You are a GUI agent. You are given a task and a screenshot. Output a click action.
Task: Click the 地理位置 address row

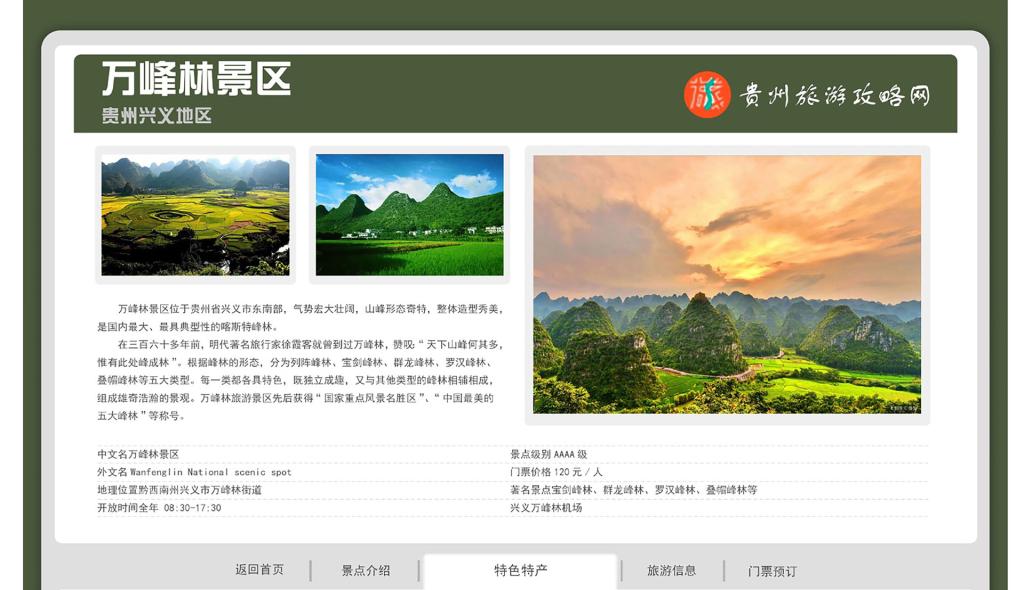179,490
